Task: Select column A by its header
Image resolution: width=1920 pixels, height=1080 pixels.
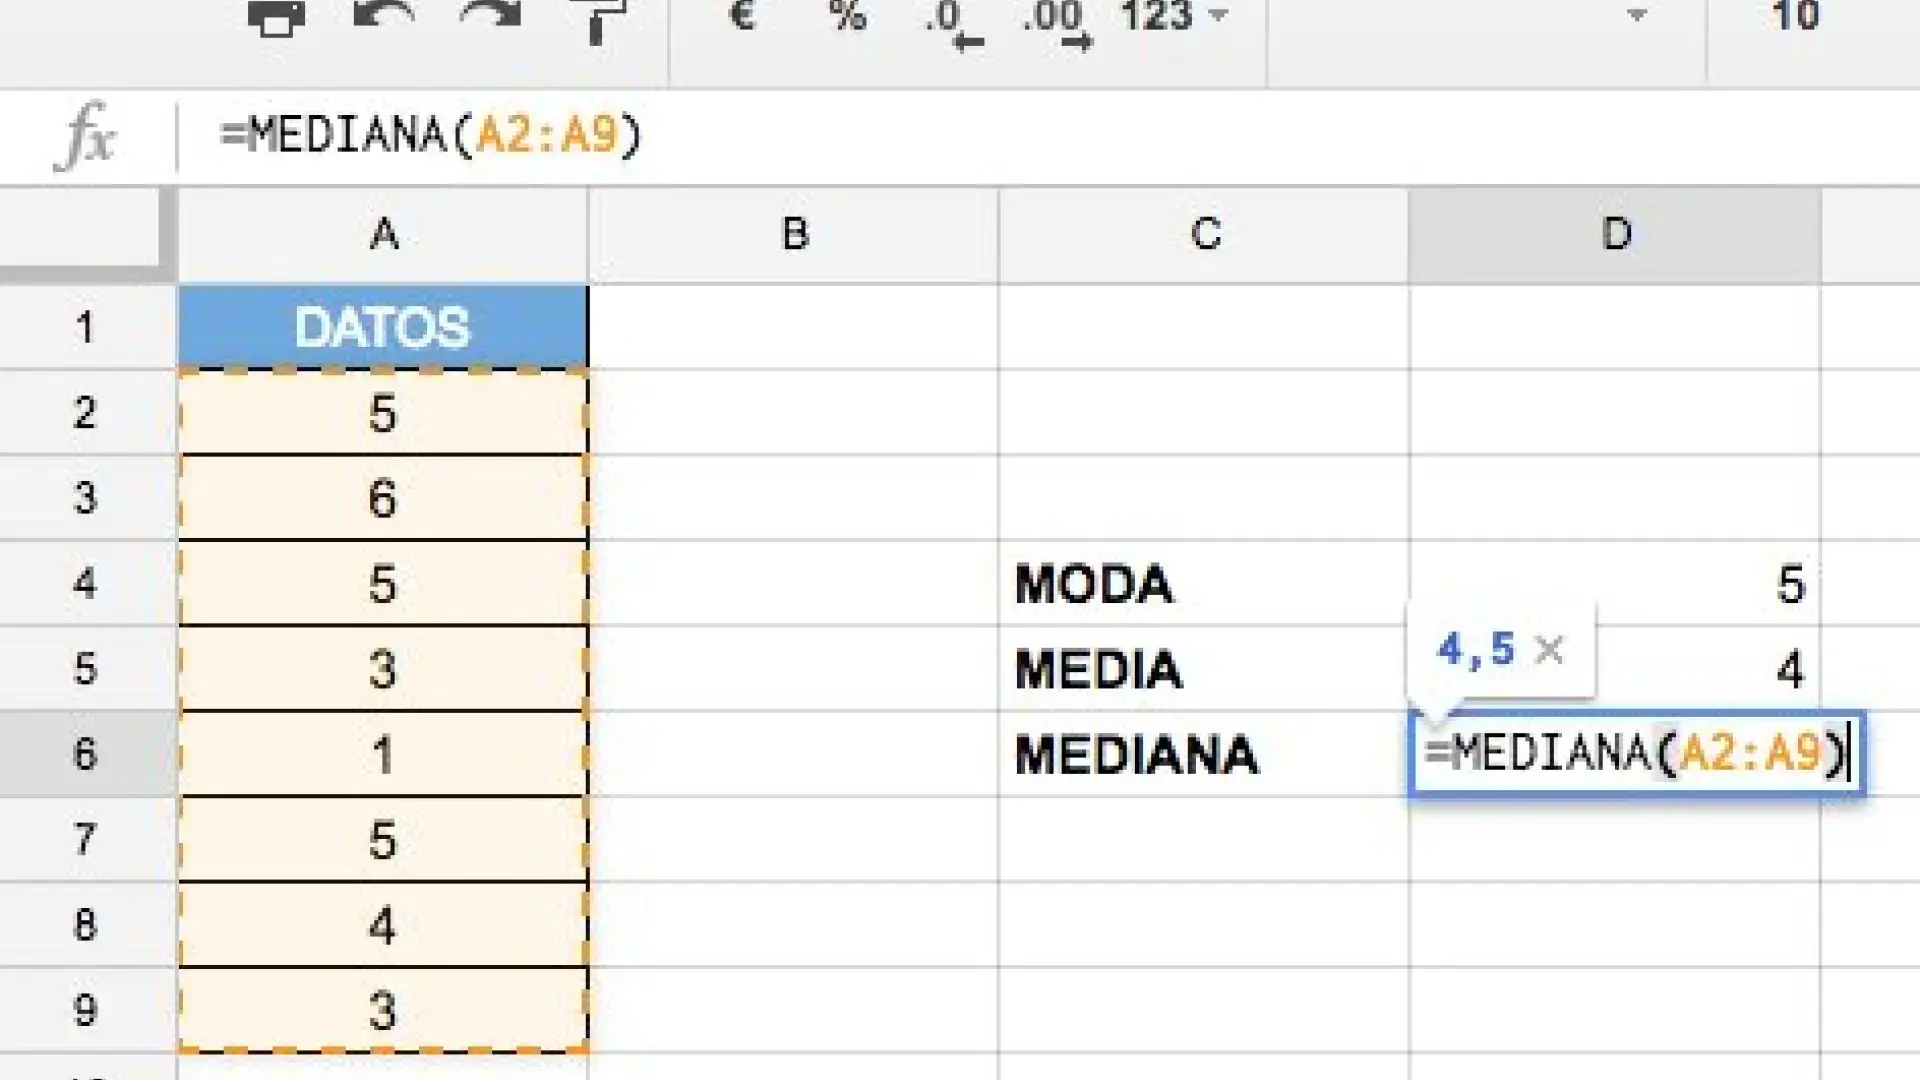Action: [383, 234]
